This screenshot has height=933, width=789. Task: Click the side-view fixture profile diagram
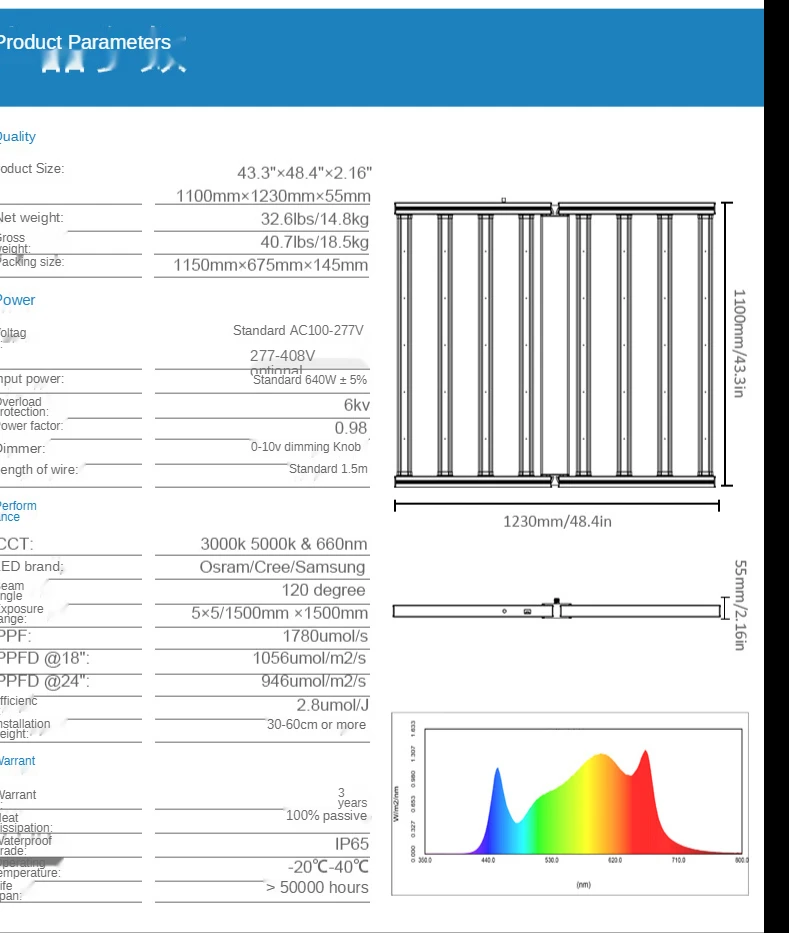click(556, 609)
